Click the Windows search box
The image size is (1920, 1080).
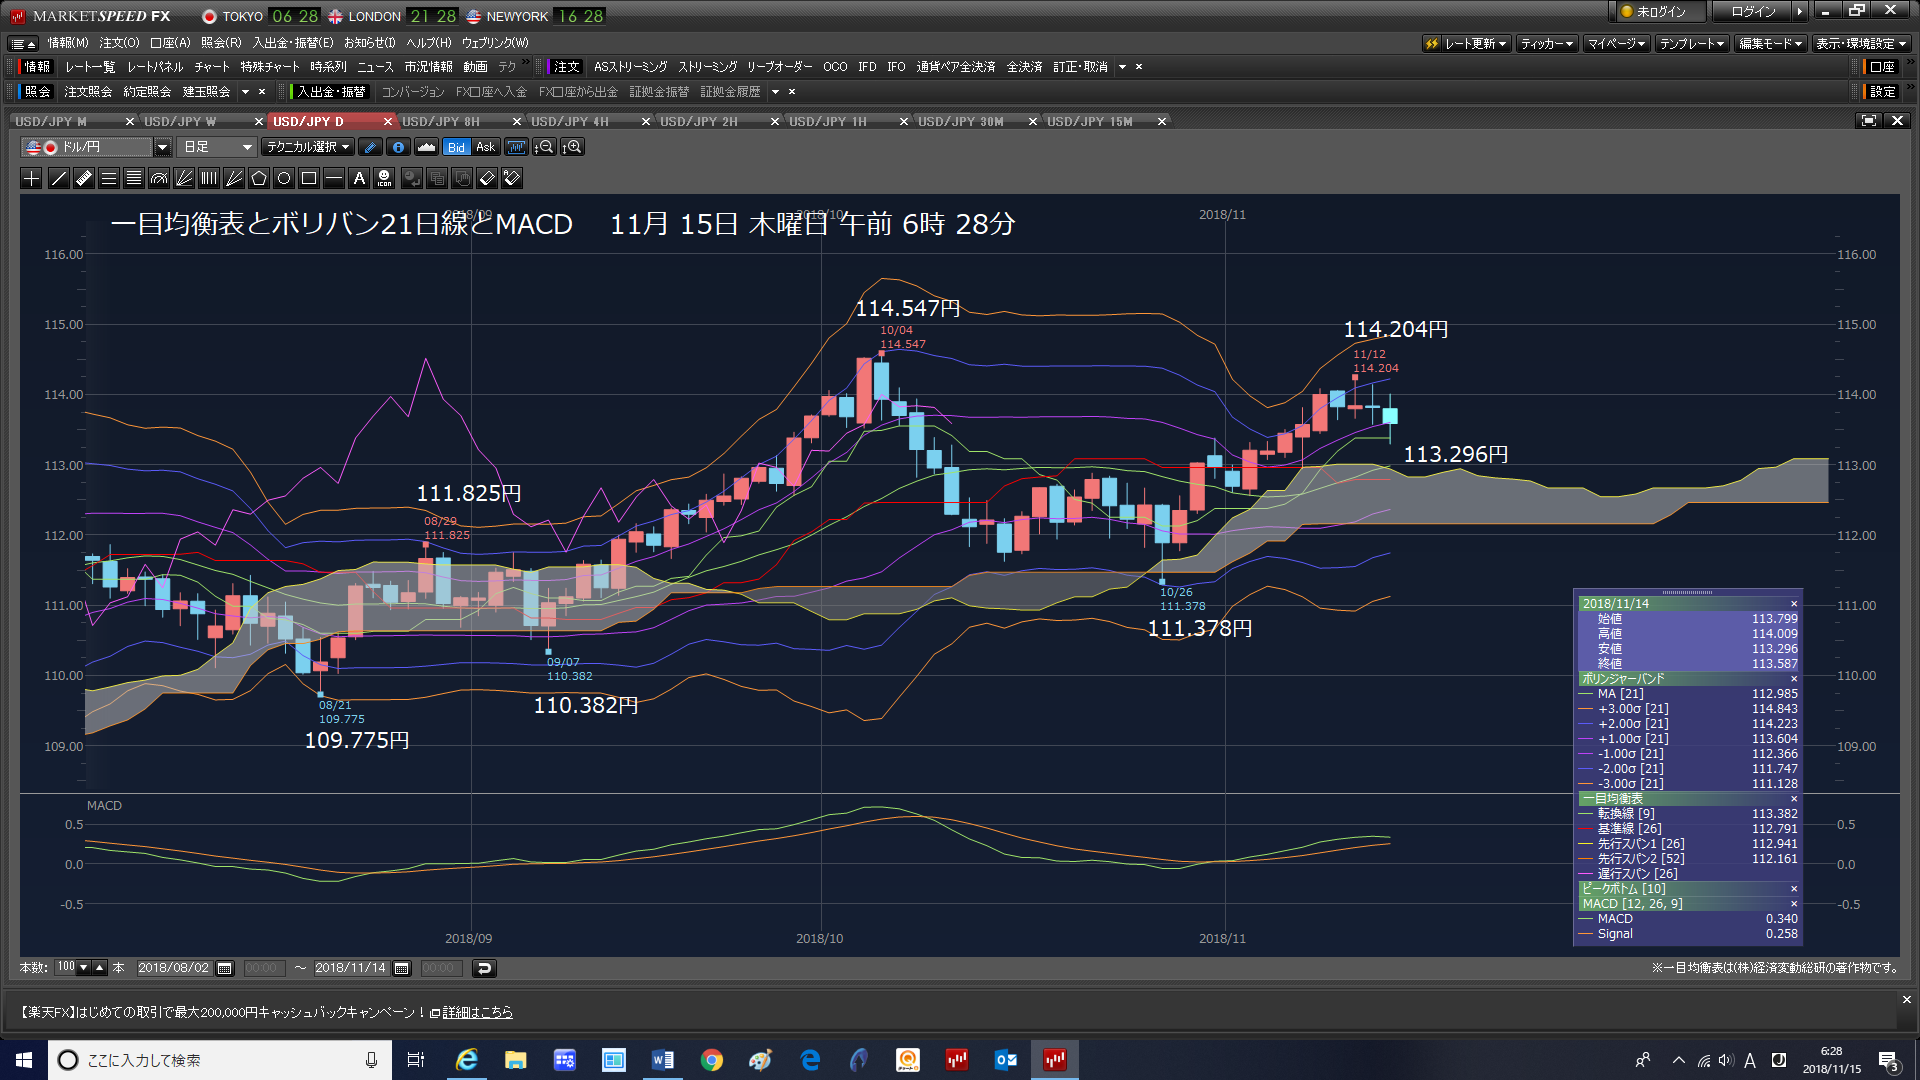pos(218,1060)
